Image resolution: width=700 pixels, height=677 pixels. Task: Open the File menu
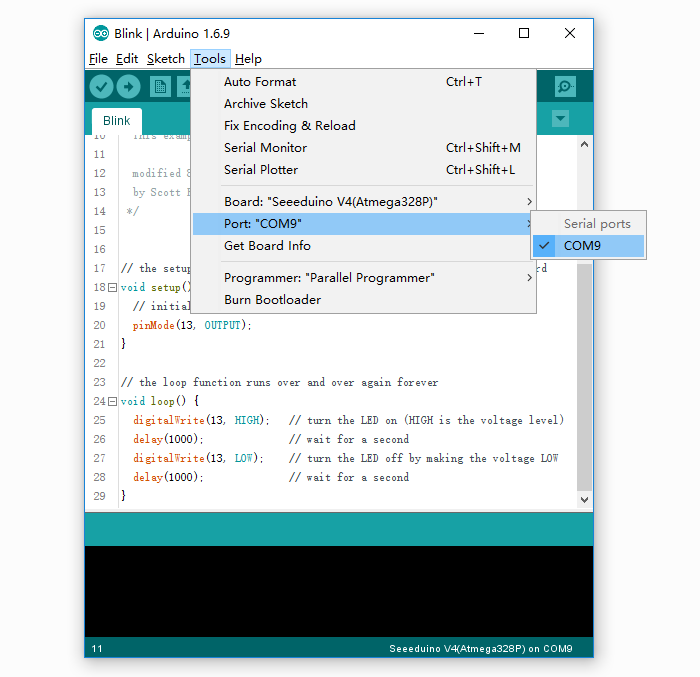pos(98,59)
